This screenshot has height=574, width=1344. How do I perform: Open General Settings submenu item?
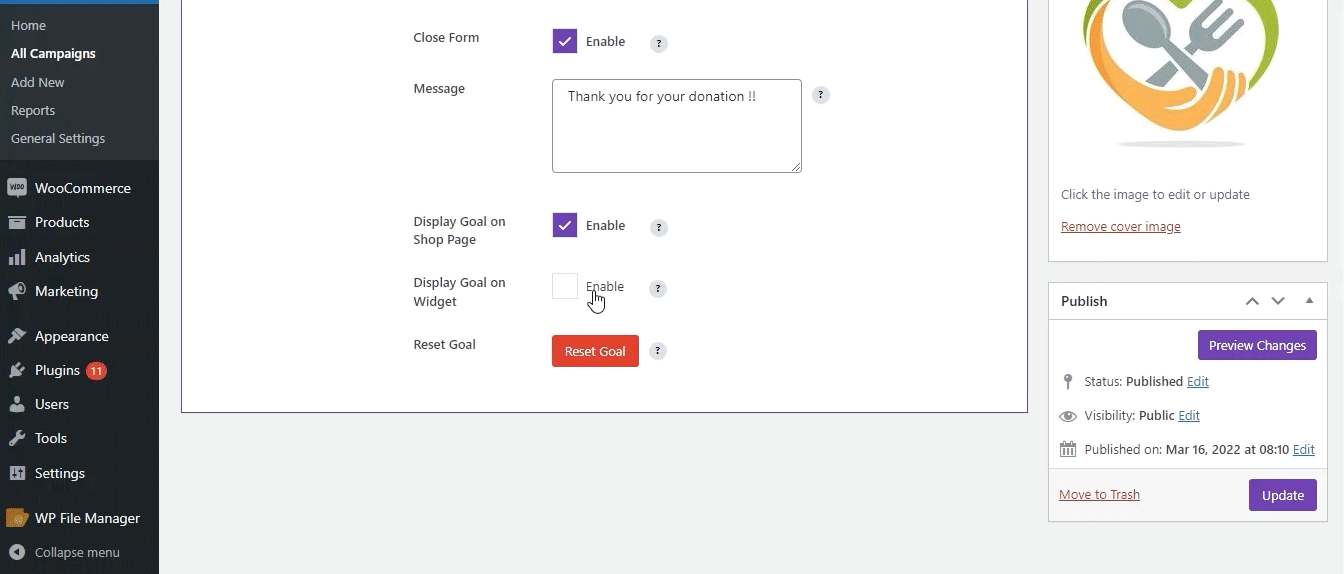tap(58, 138)
